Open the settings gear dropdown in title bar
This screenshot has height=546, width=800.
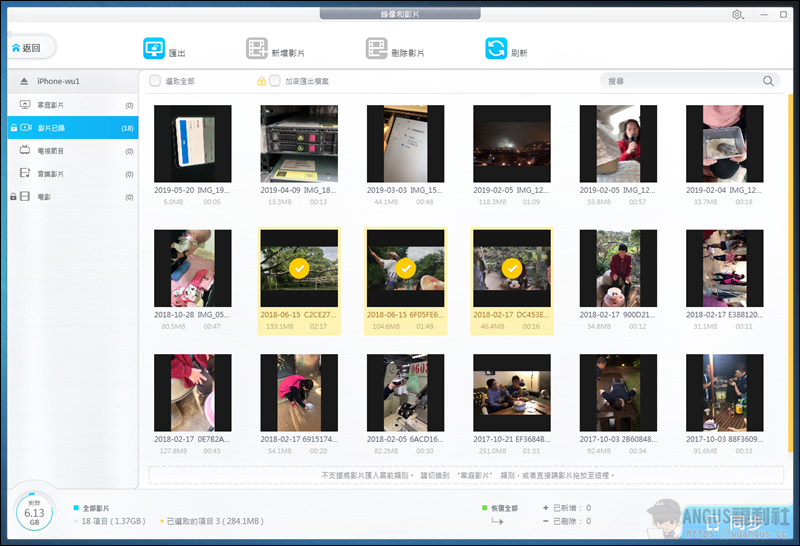(x=738, y=15)
